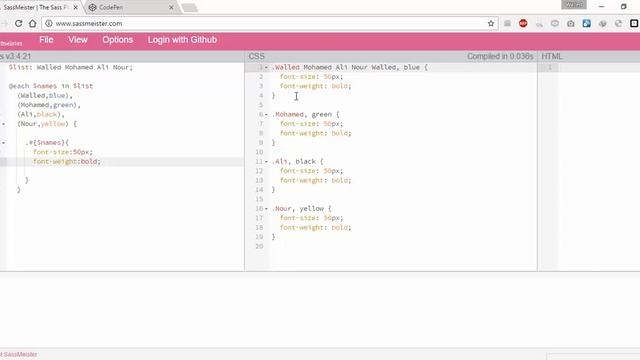Image resolution: width=640 pixels, height=360 pixels.
Task: Close the SassMeister browser tab
Action: (x=76, y=7)
